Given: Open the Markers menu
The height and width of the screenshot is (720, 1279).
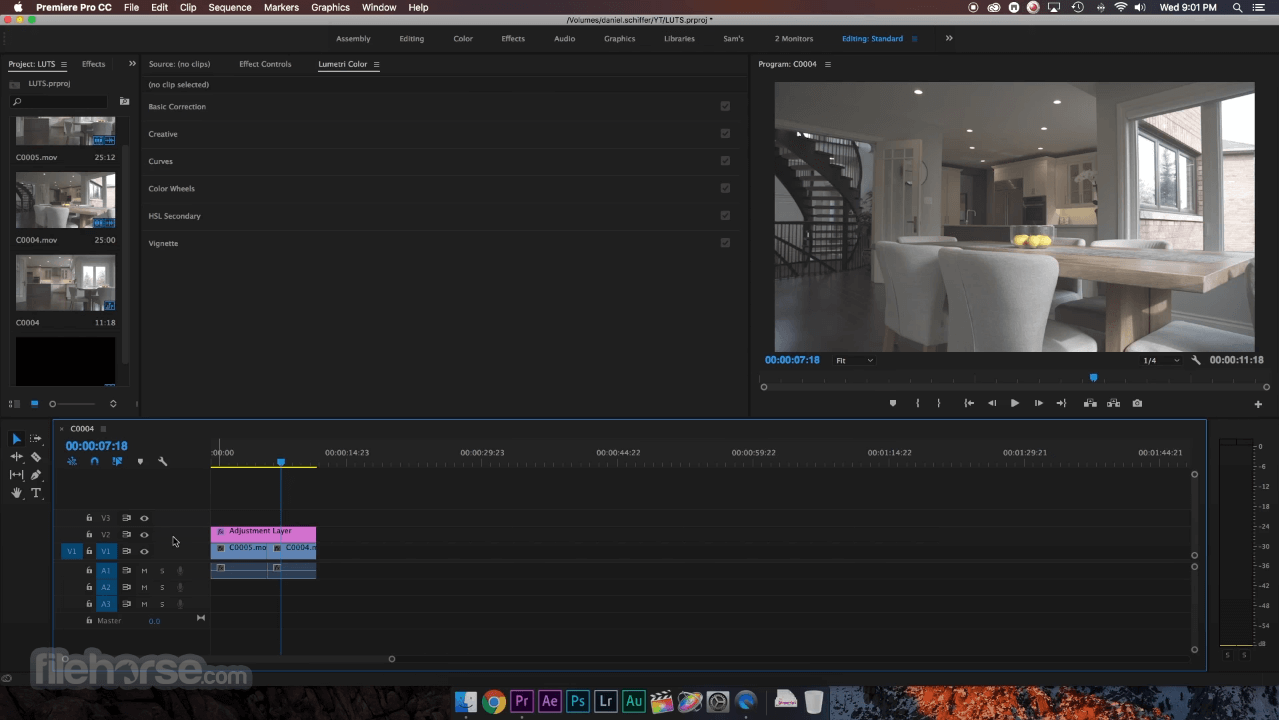Looking at the screenshot, I should (281, 7).
